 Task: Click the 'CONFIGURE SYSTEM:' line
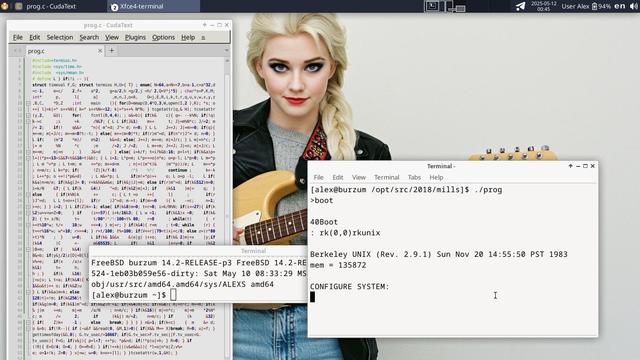pos(349,286)
